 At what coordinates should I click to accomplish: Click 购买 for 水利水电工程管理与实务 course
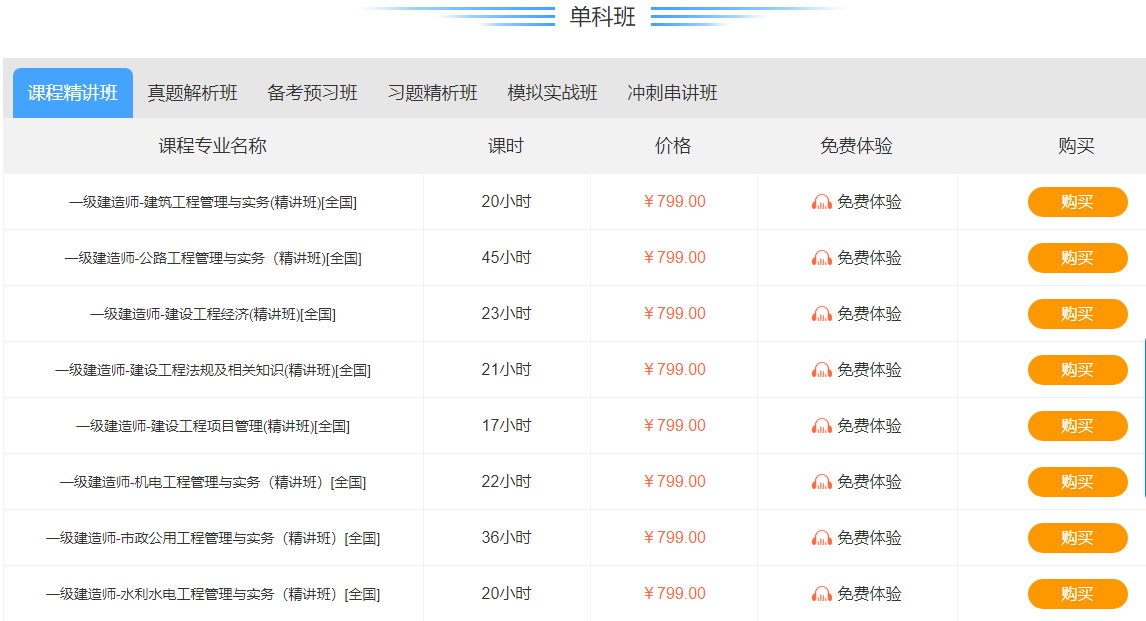(1078, 593)
